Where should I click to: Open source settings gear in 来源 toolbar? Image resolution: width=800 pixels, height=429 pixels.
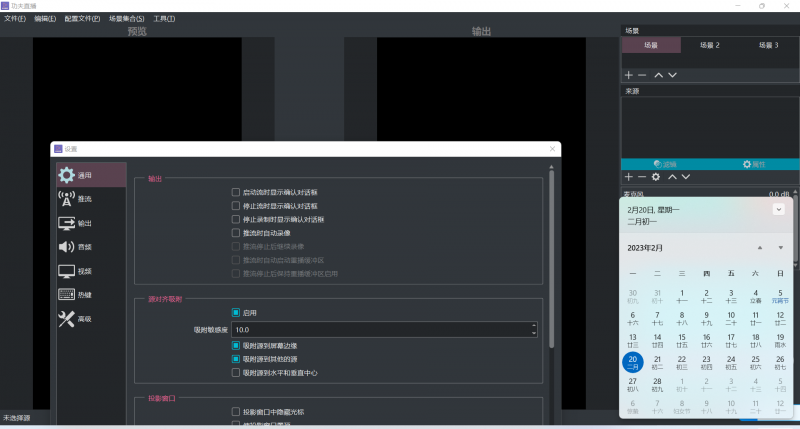656,177
